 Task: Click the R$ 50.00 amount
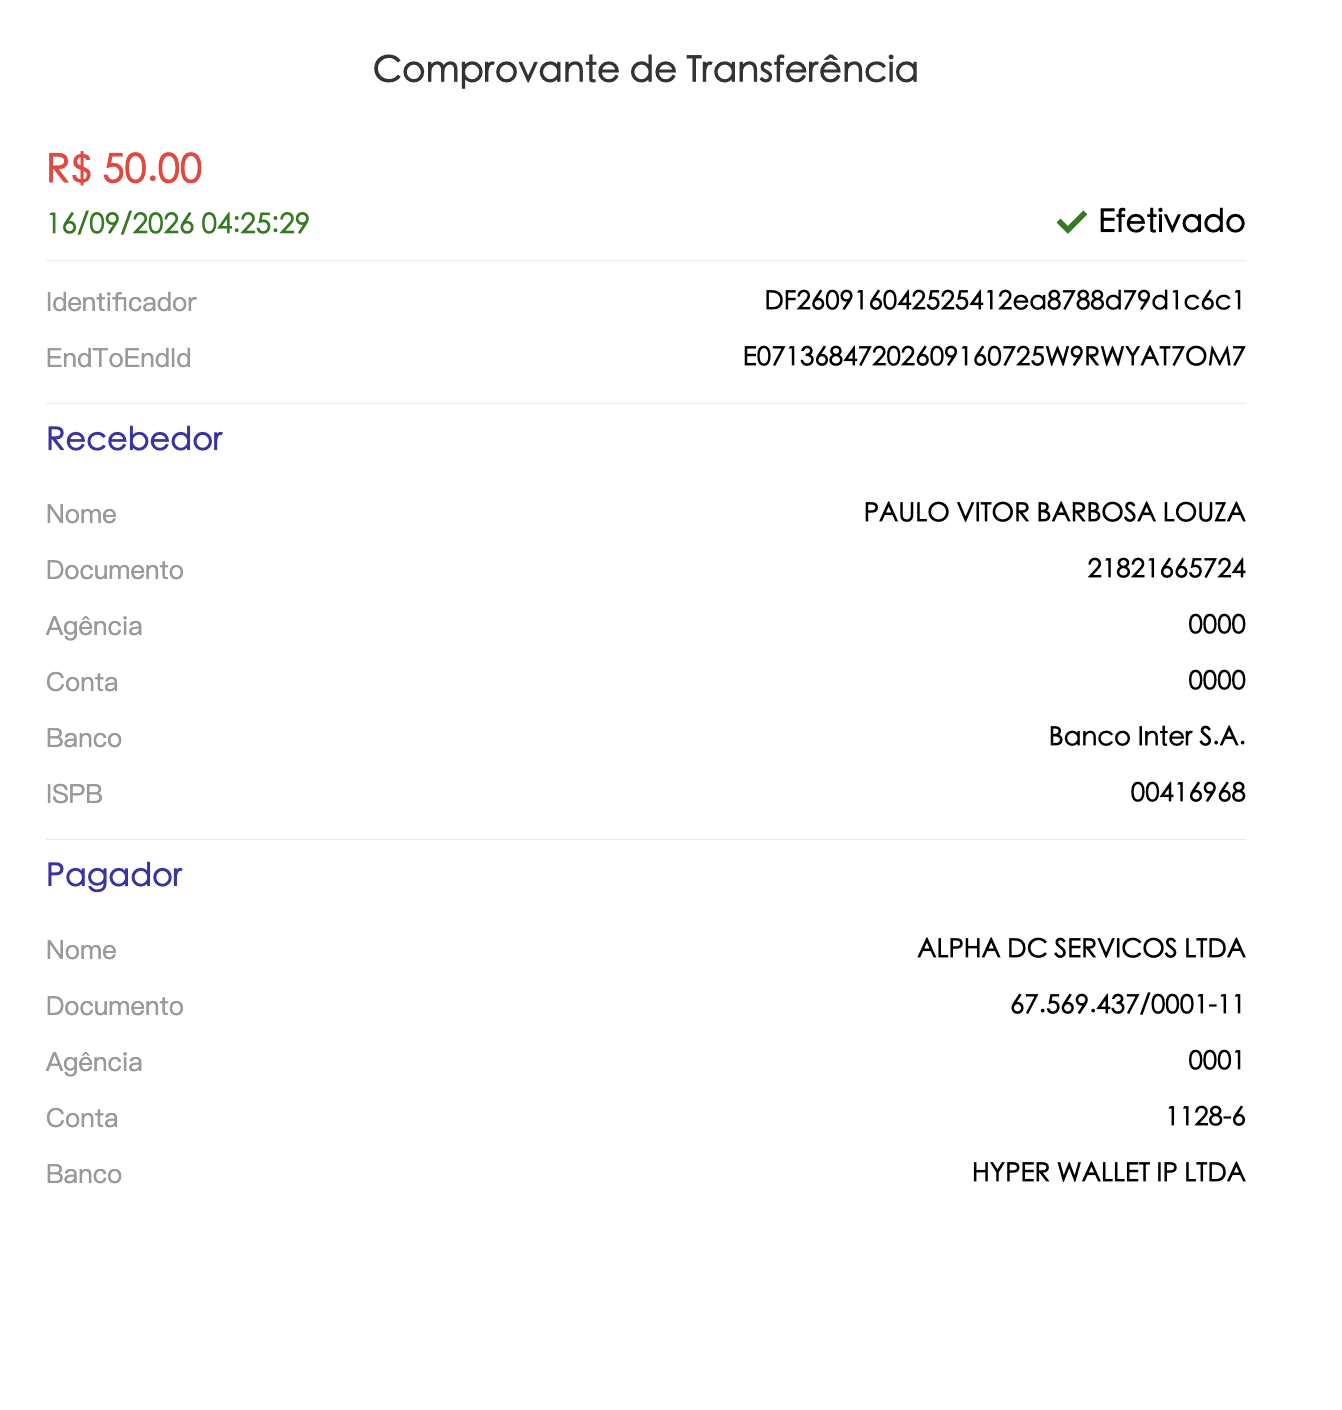click(125, 168)
